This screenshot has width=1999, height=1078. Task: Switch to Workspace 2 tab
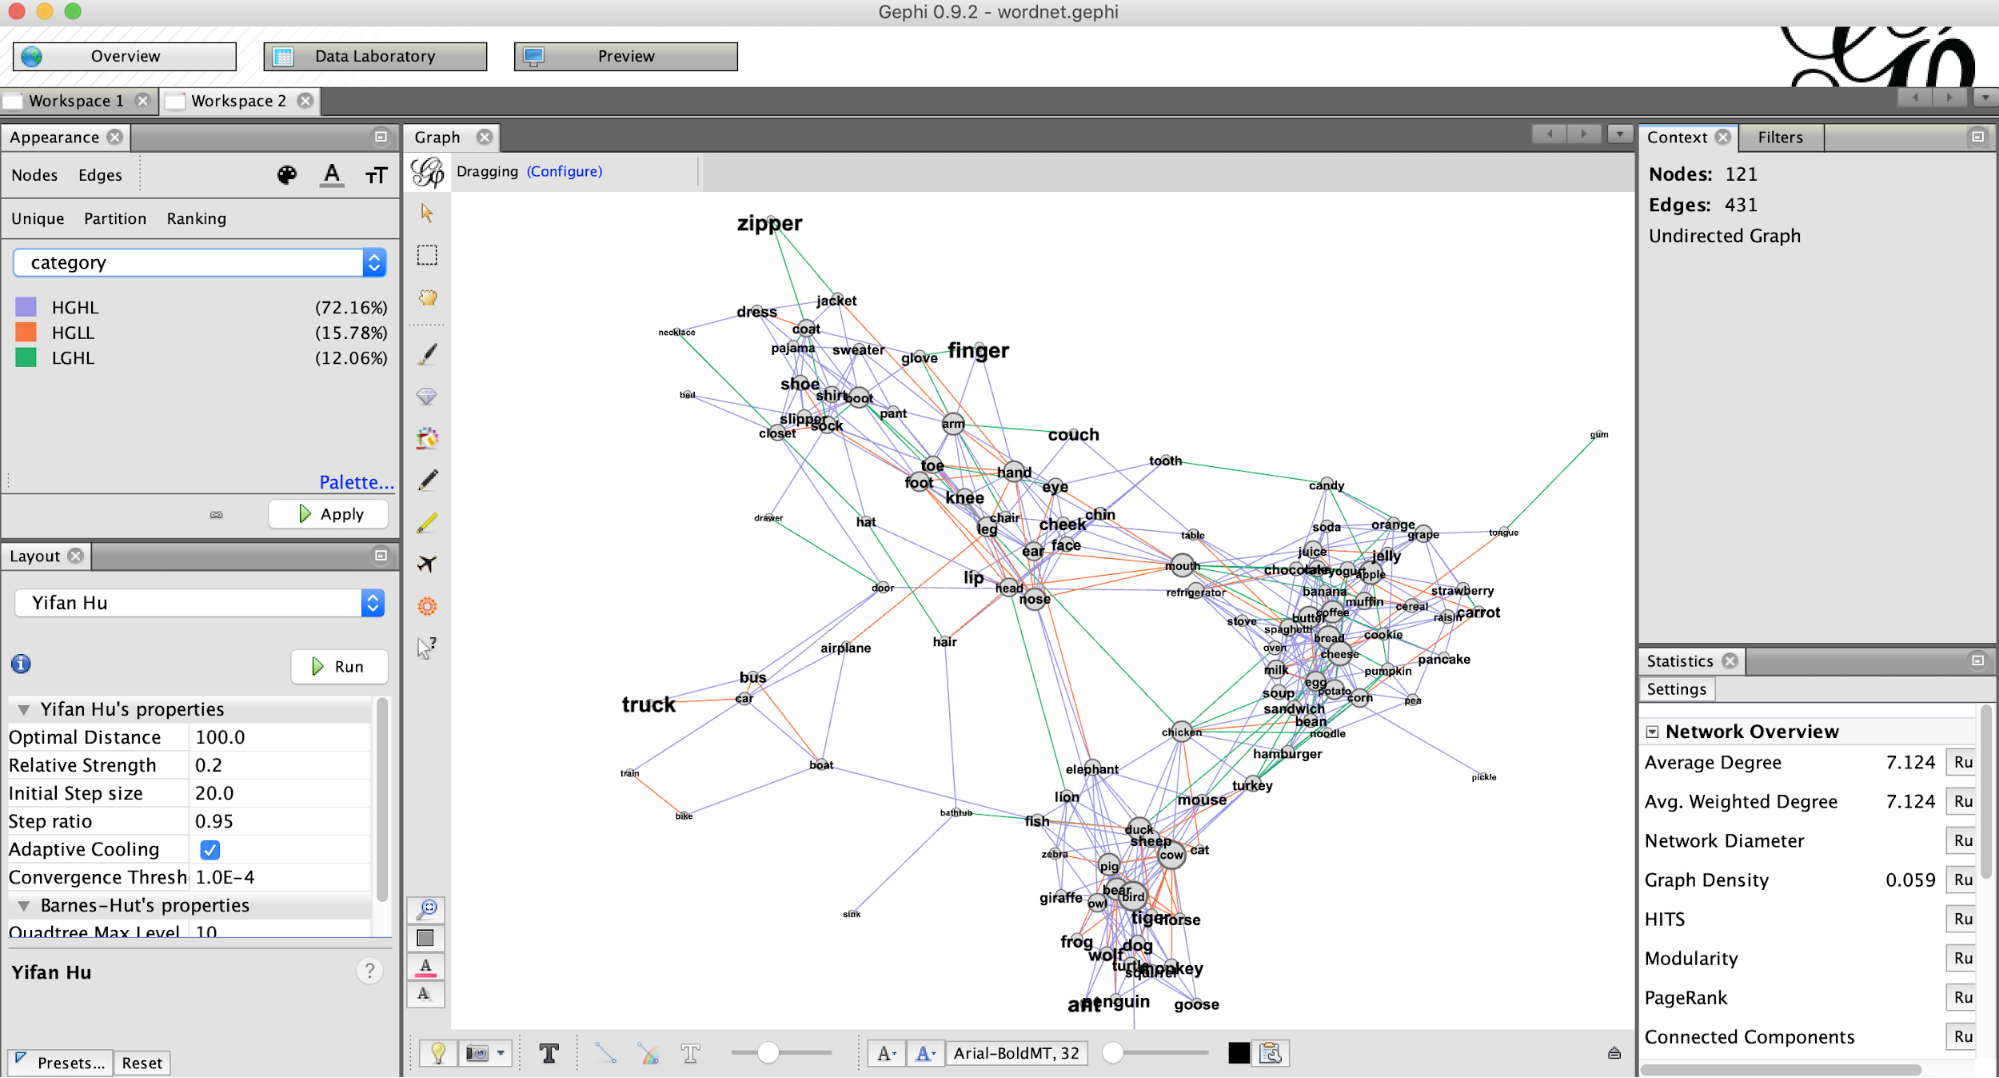click(238, 101)
